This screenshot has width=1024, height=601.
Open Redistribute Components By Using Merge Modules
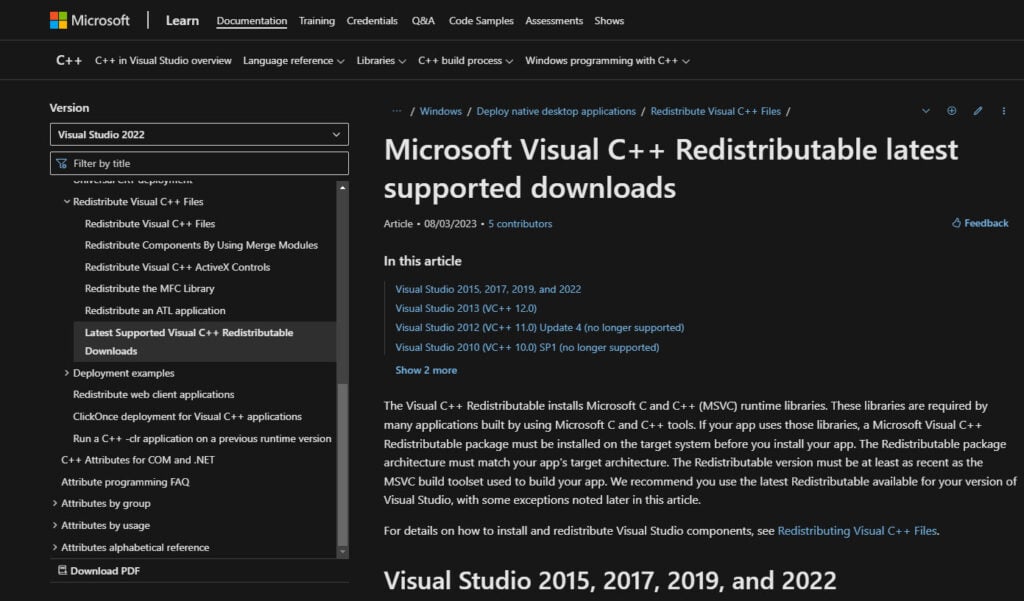point(201,245)
